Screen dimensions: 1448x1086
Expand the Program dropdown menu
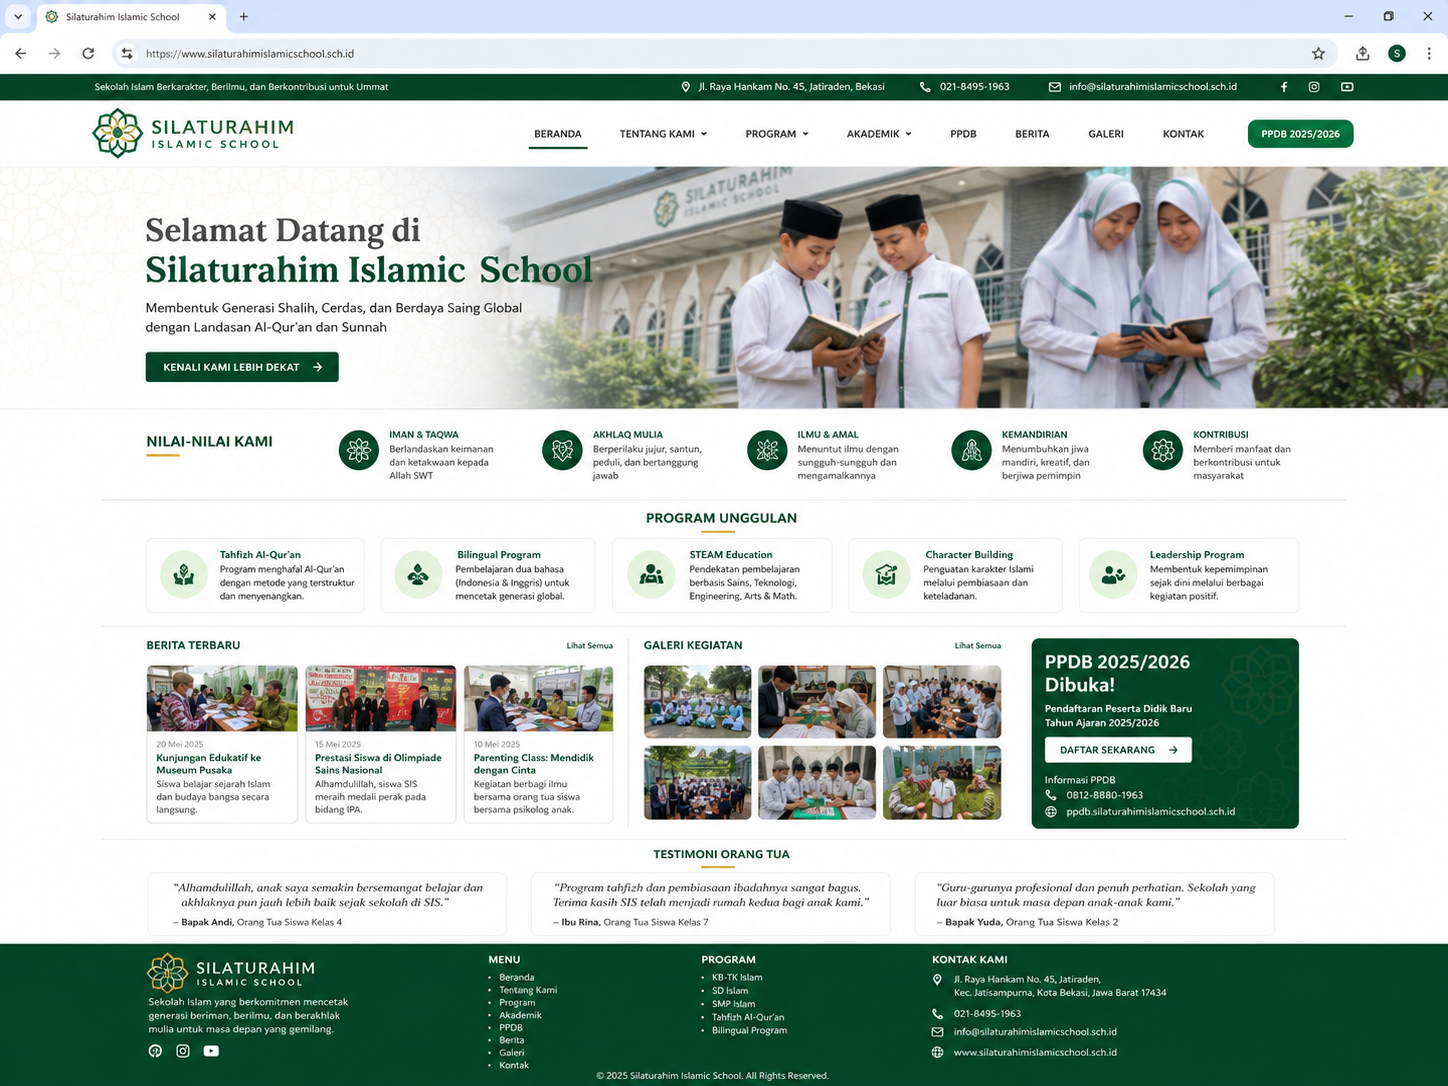click(x=777, y=134)
